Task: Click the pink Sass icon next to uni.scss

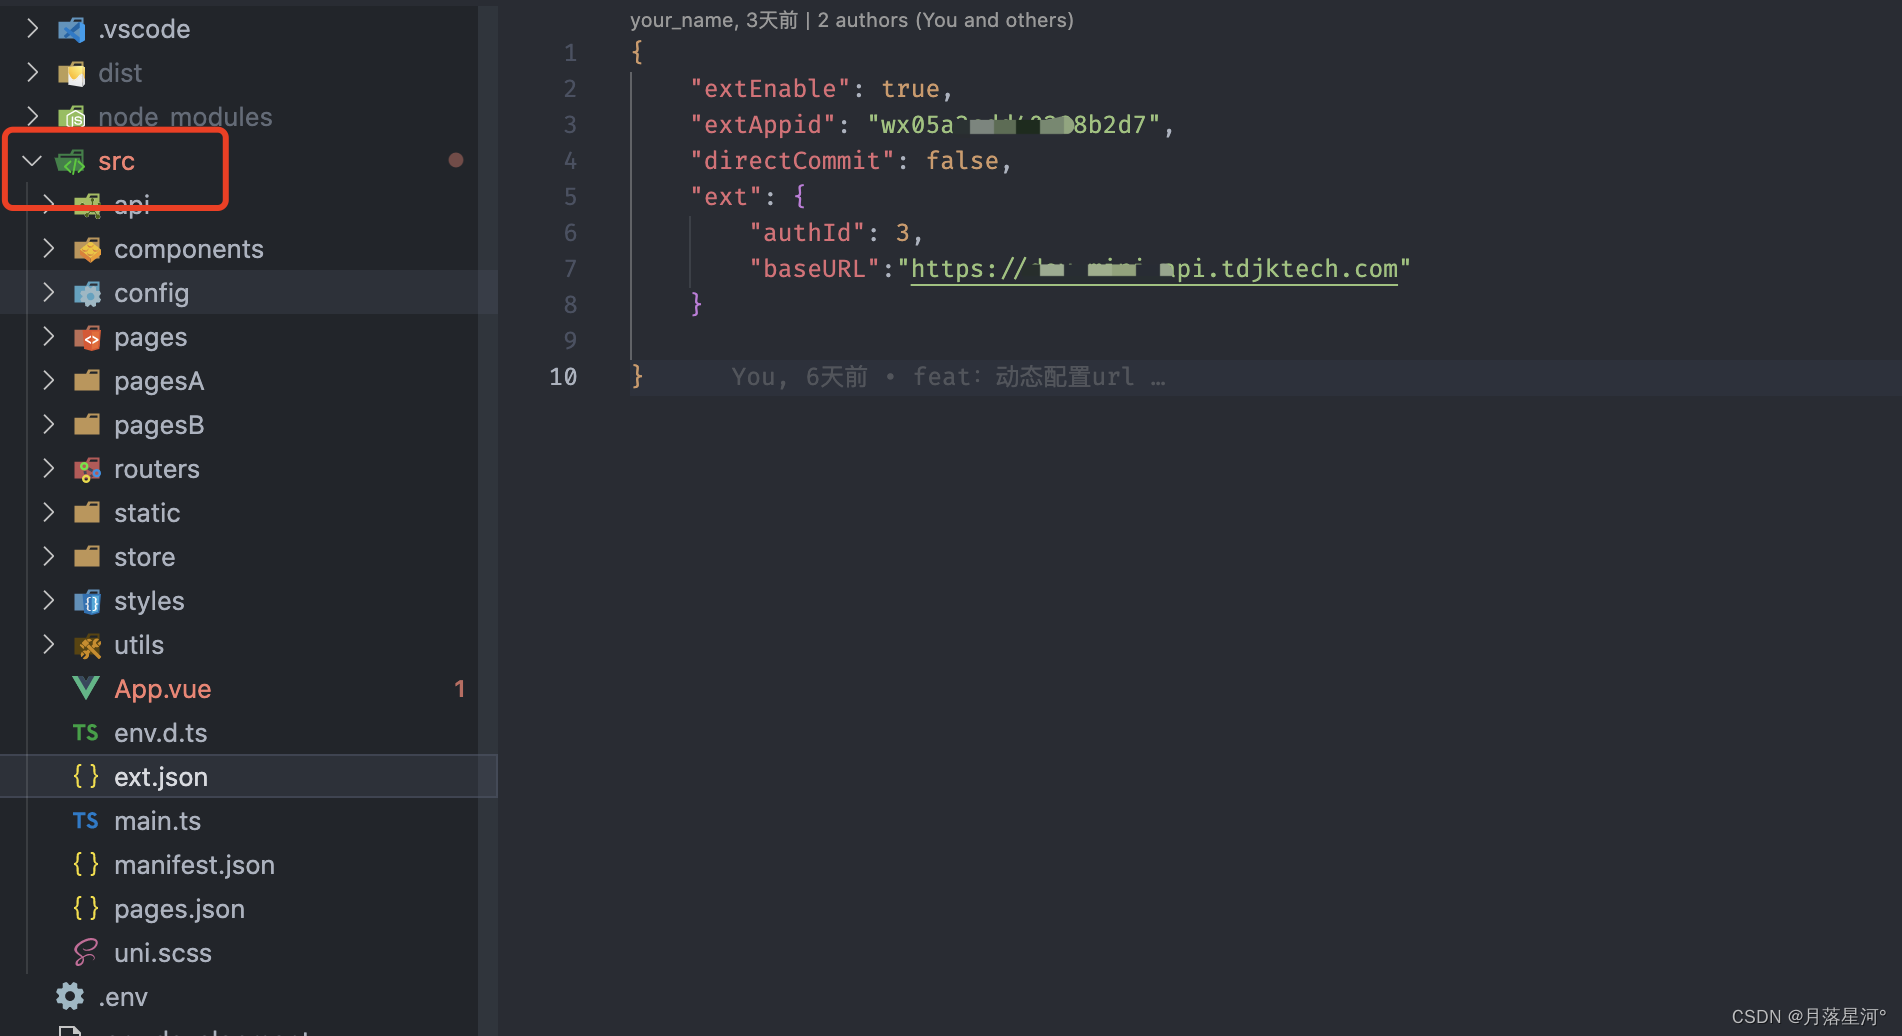Action: pyautogui.click(x=86, y=952)
